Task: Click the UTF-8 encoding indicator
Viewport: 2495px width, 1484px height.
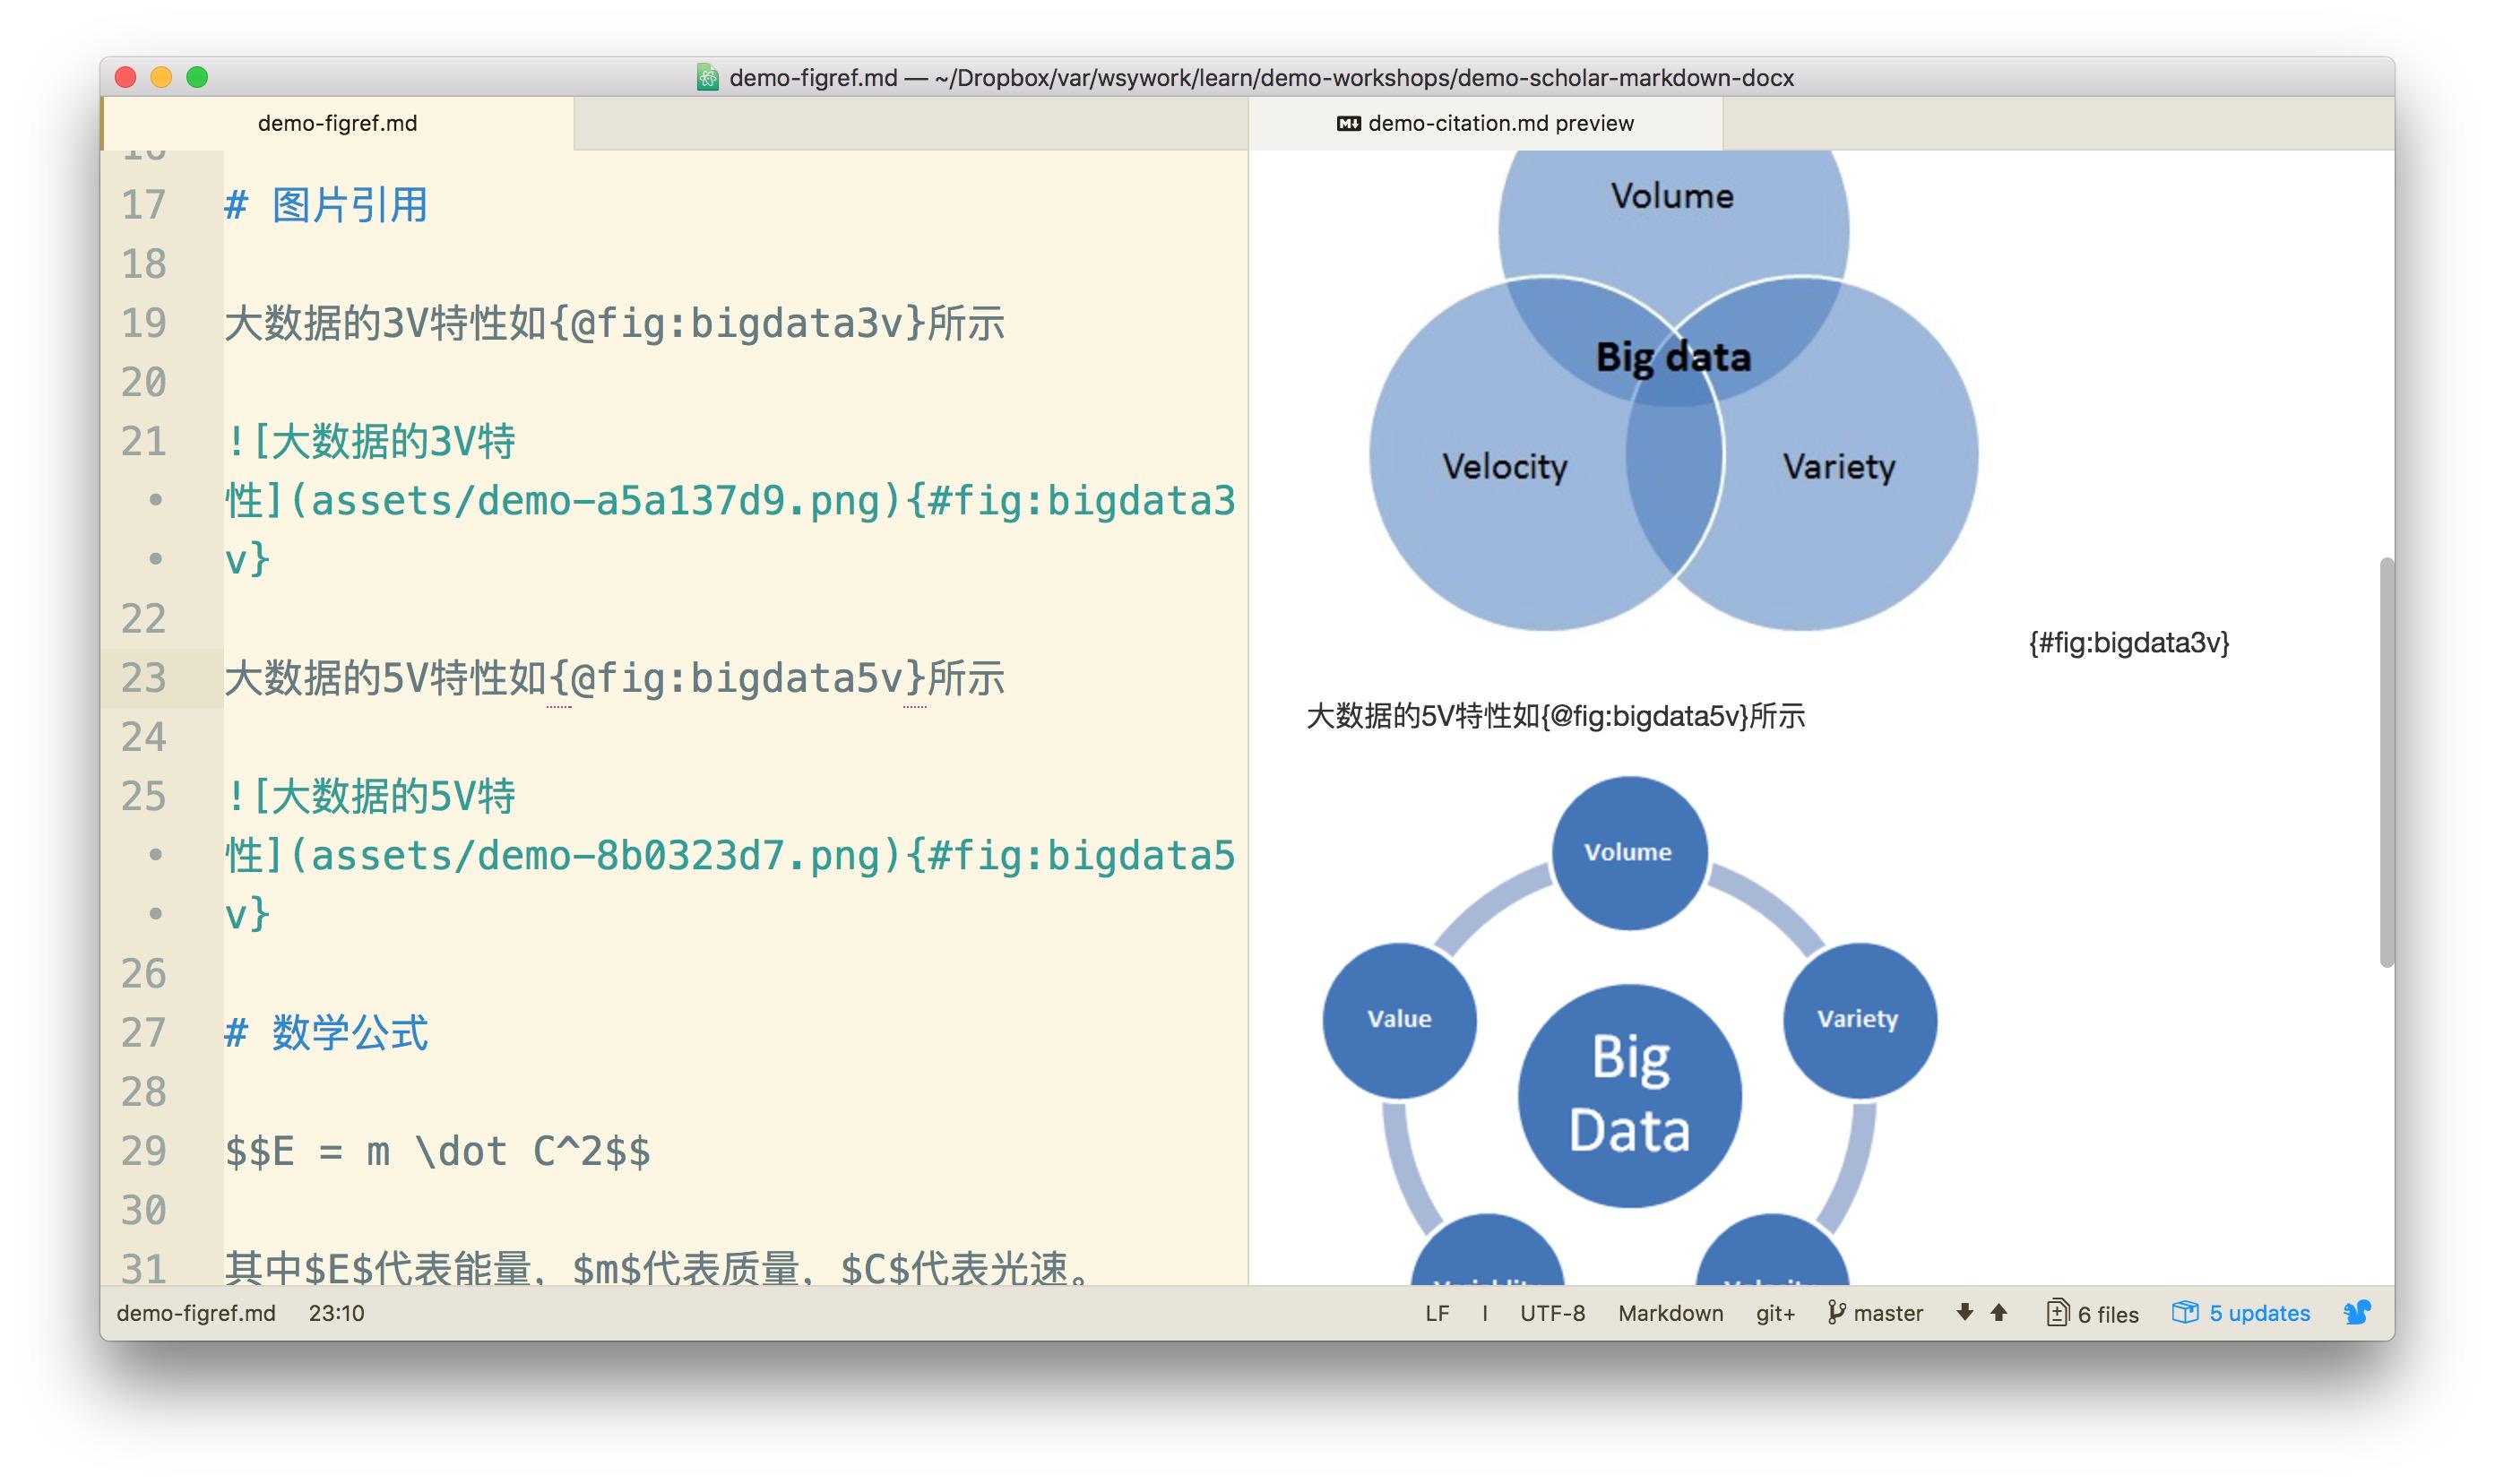Action: pyautogui.click(x=1552, y=1311)
